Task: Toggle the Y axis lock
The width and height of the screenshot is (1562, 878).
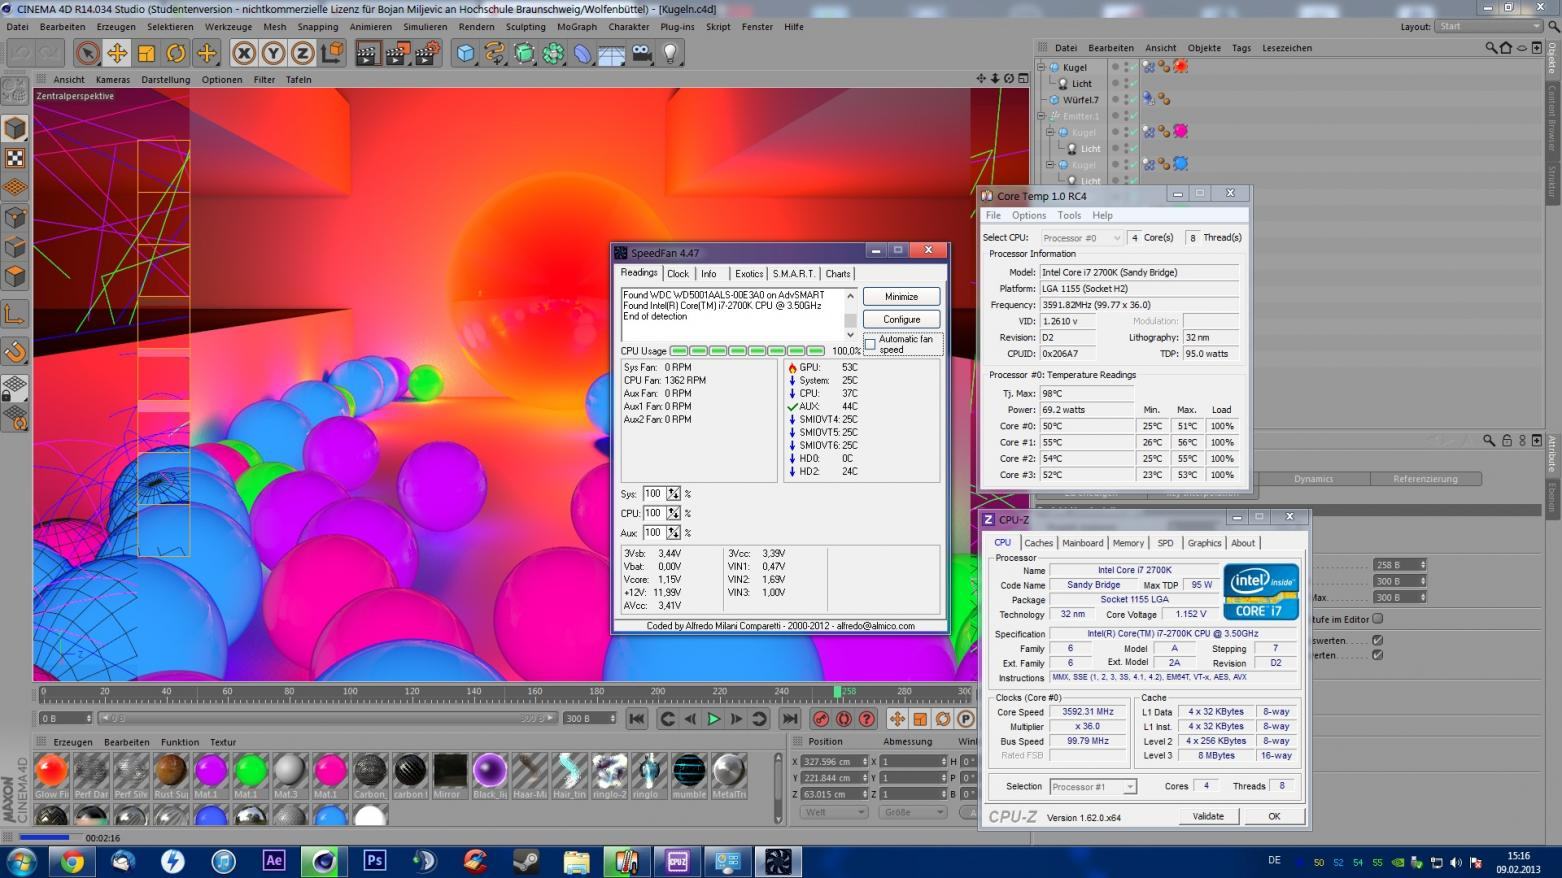Action: coord(273,53)
